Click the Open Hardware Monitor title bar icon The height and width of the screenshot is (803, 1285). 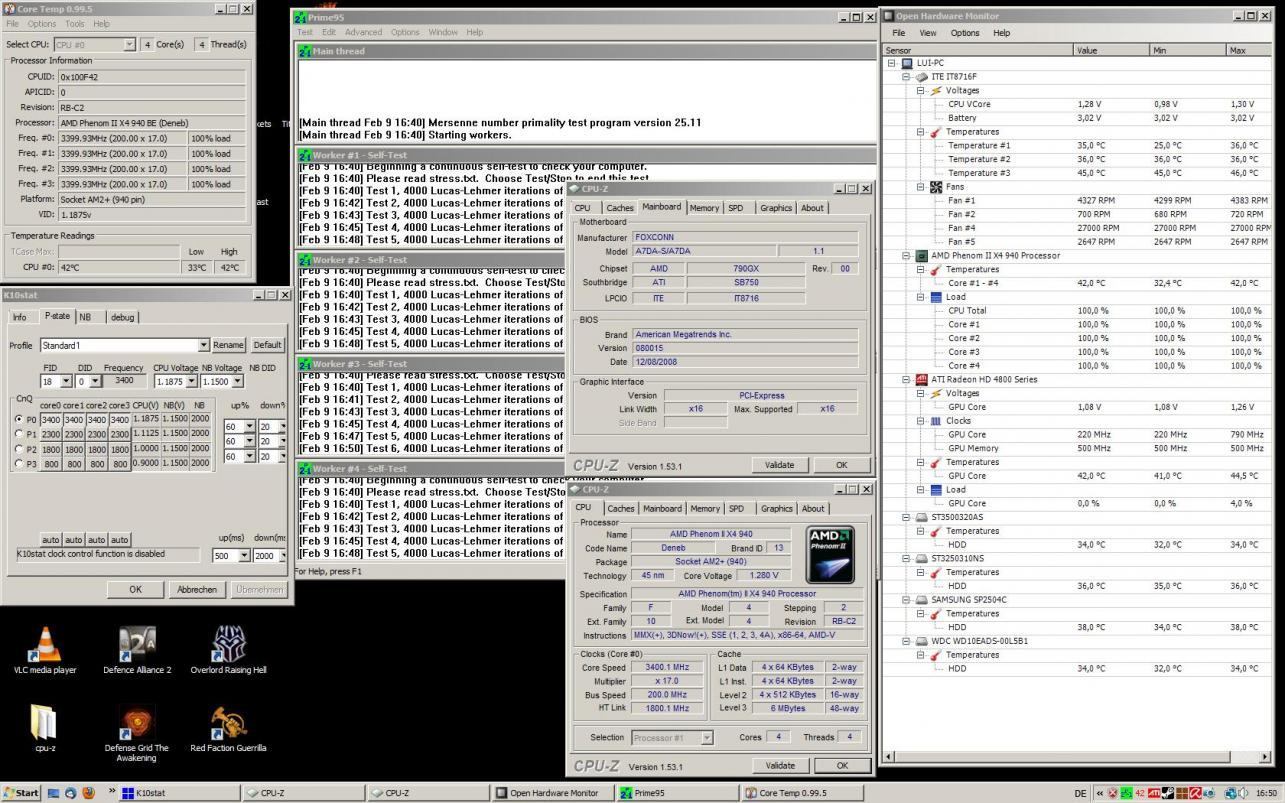(888, 16)
